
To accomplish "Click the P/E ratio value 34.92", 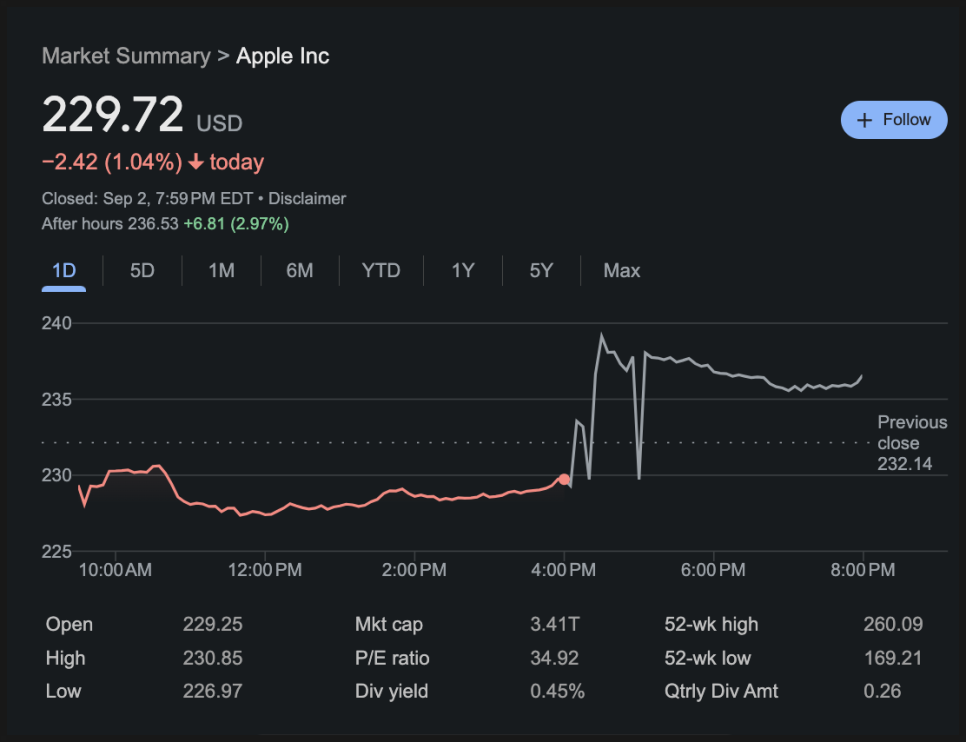I will coord(554,658).
